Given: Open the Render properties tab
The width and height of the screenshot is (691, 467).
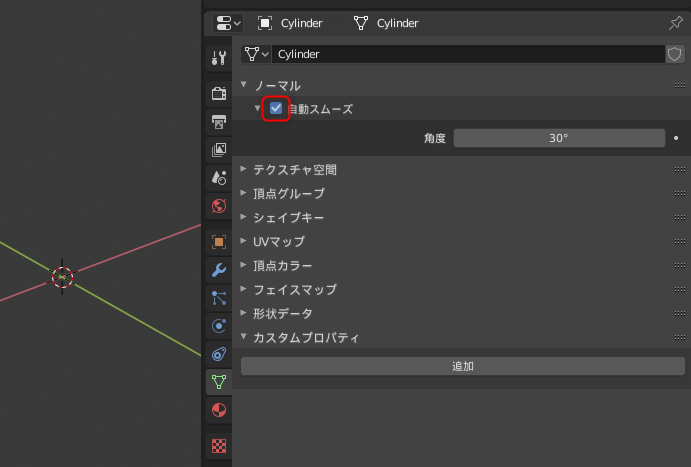Looking at the screenshot, I should 219,93.
